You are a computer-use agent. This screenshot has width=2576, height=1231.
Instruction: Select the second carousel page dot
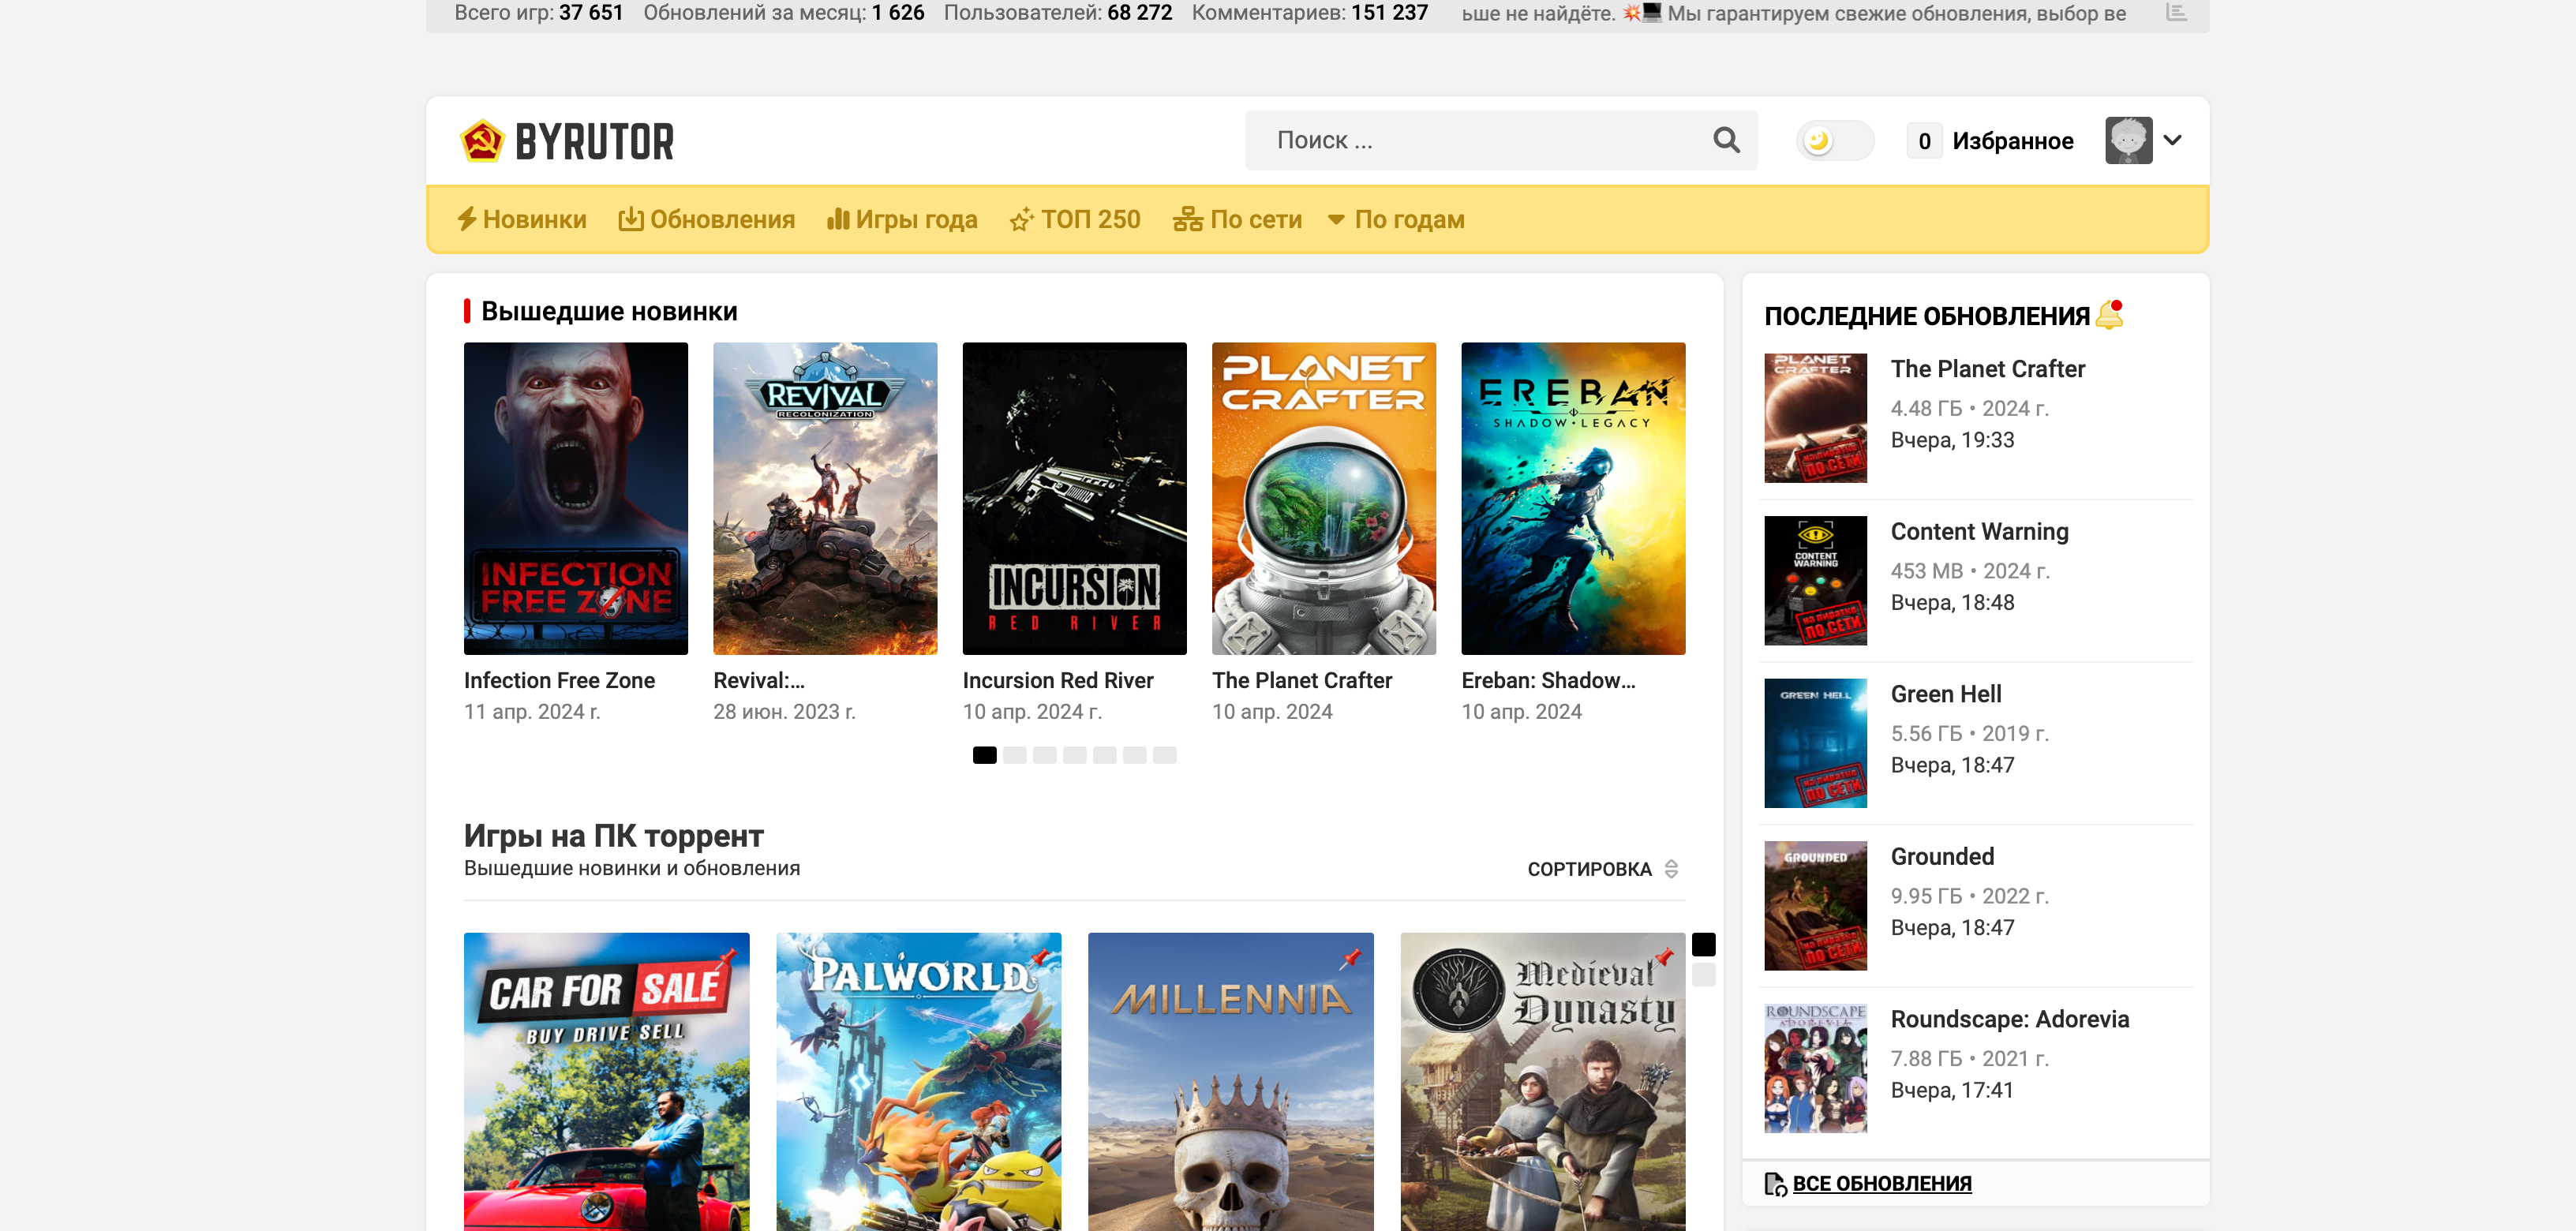1014,755
